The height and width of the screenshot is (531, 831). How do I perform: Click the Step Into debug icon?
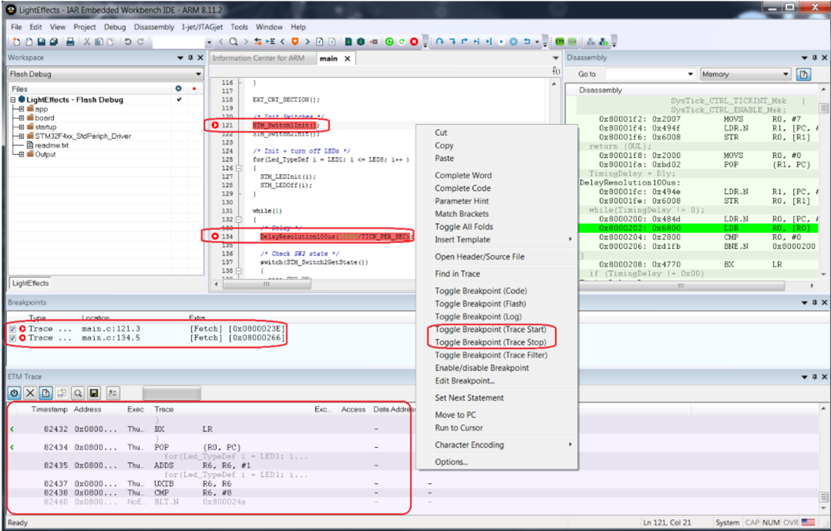click(x=453, y=41)
